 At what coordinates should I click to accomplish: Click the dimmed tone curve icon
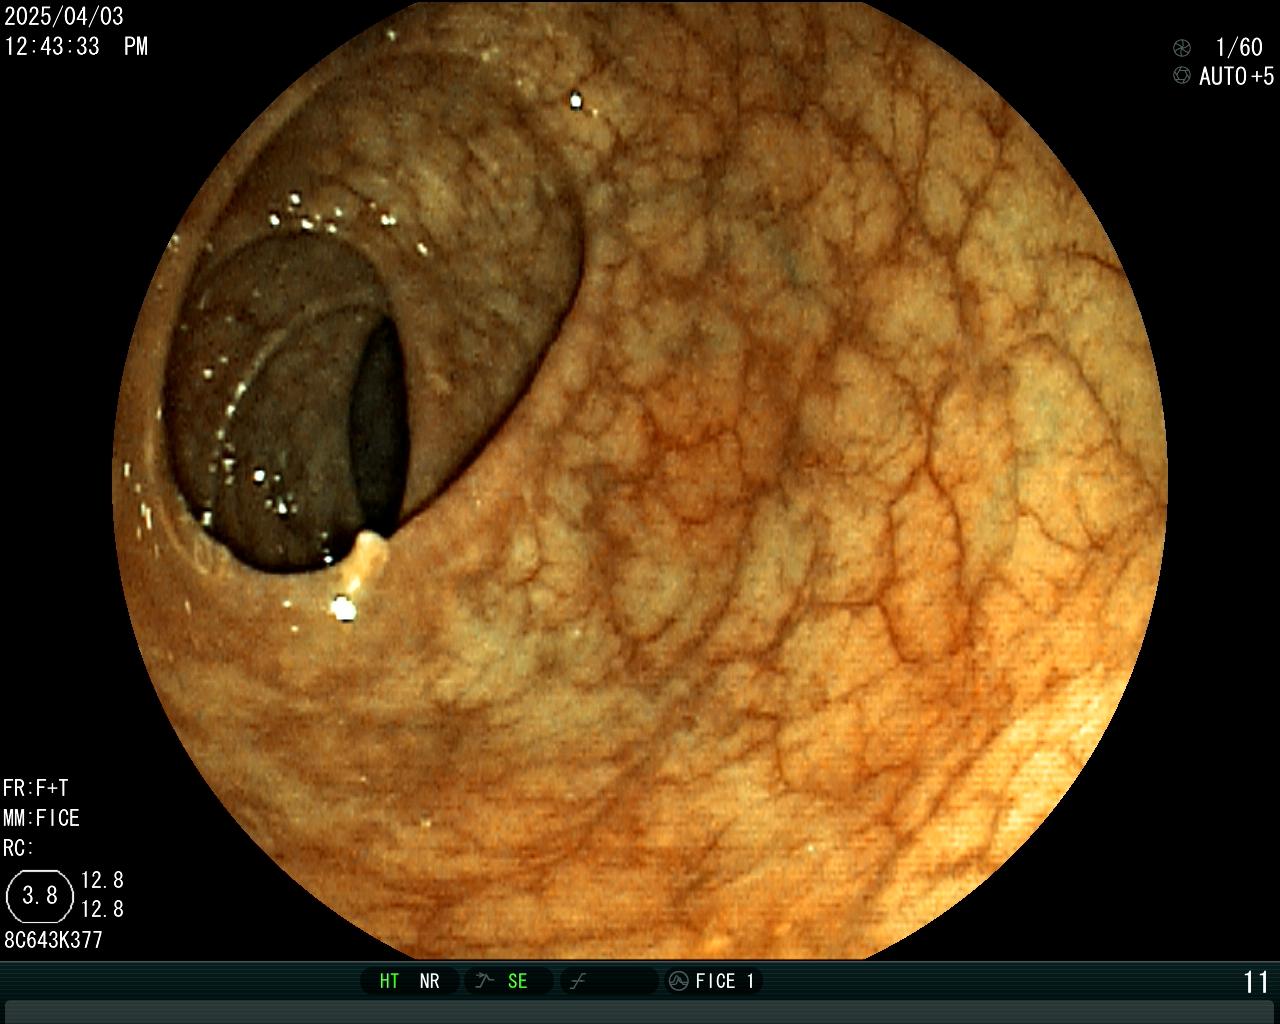577,981
